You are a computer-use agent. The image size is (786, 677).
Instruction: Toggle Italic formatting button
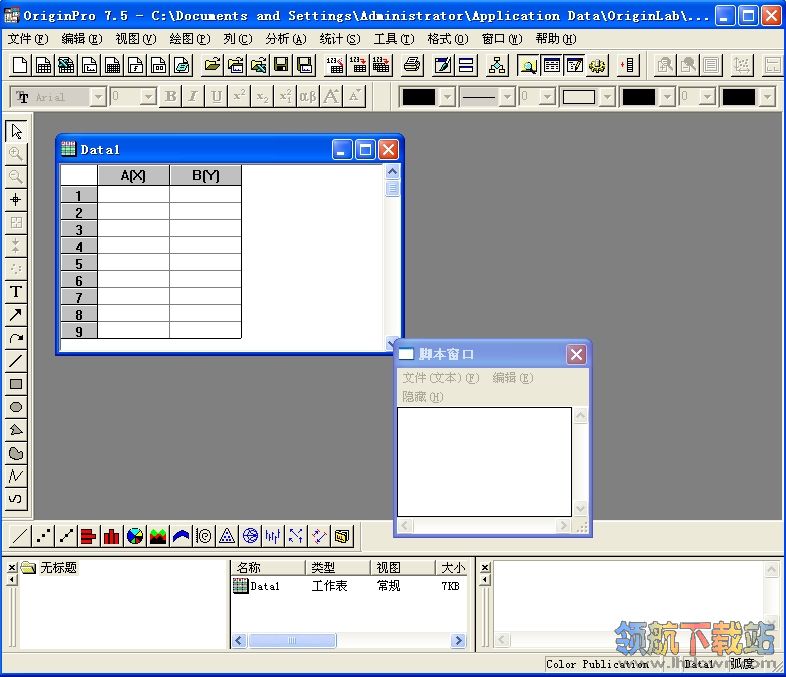tap(193, 96)
